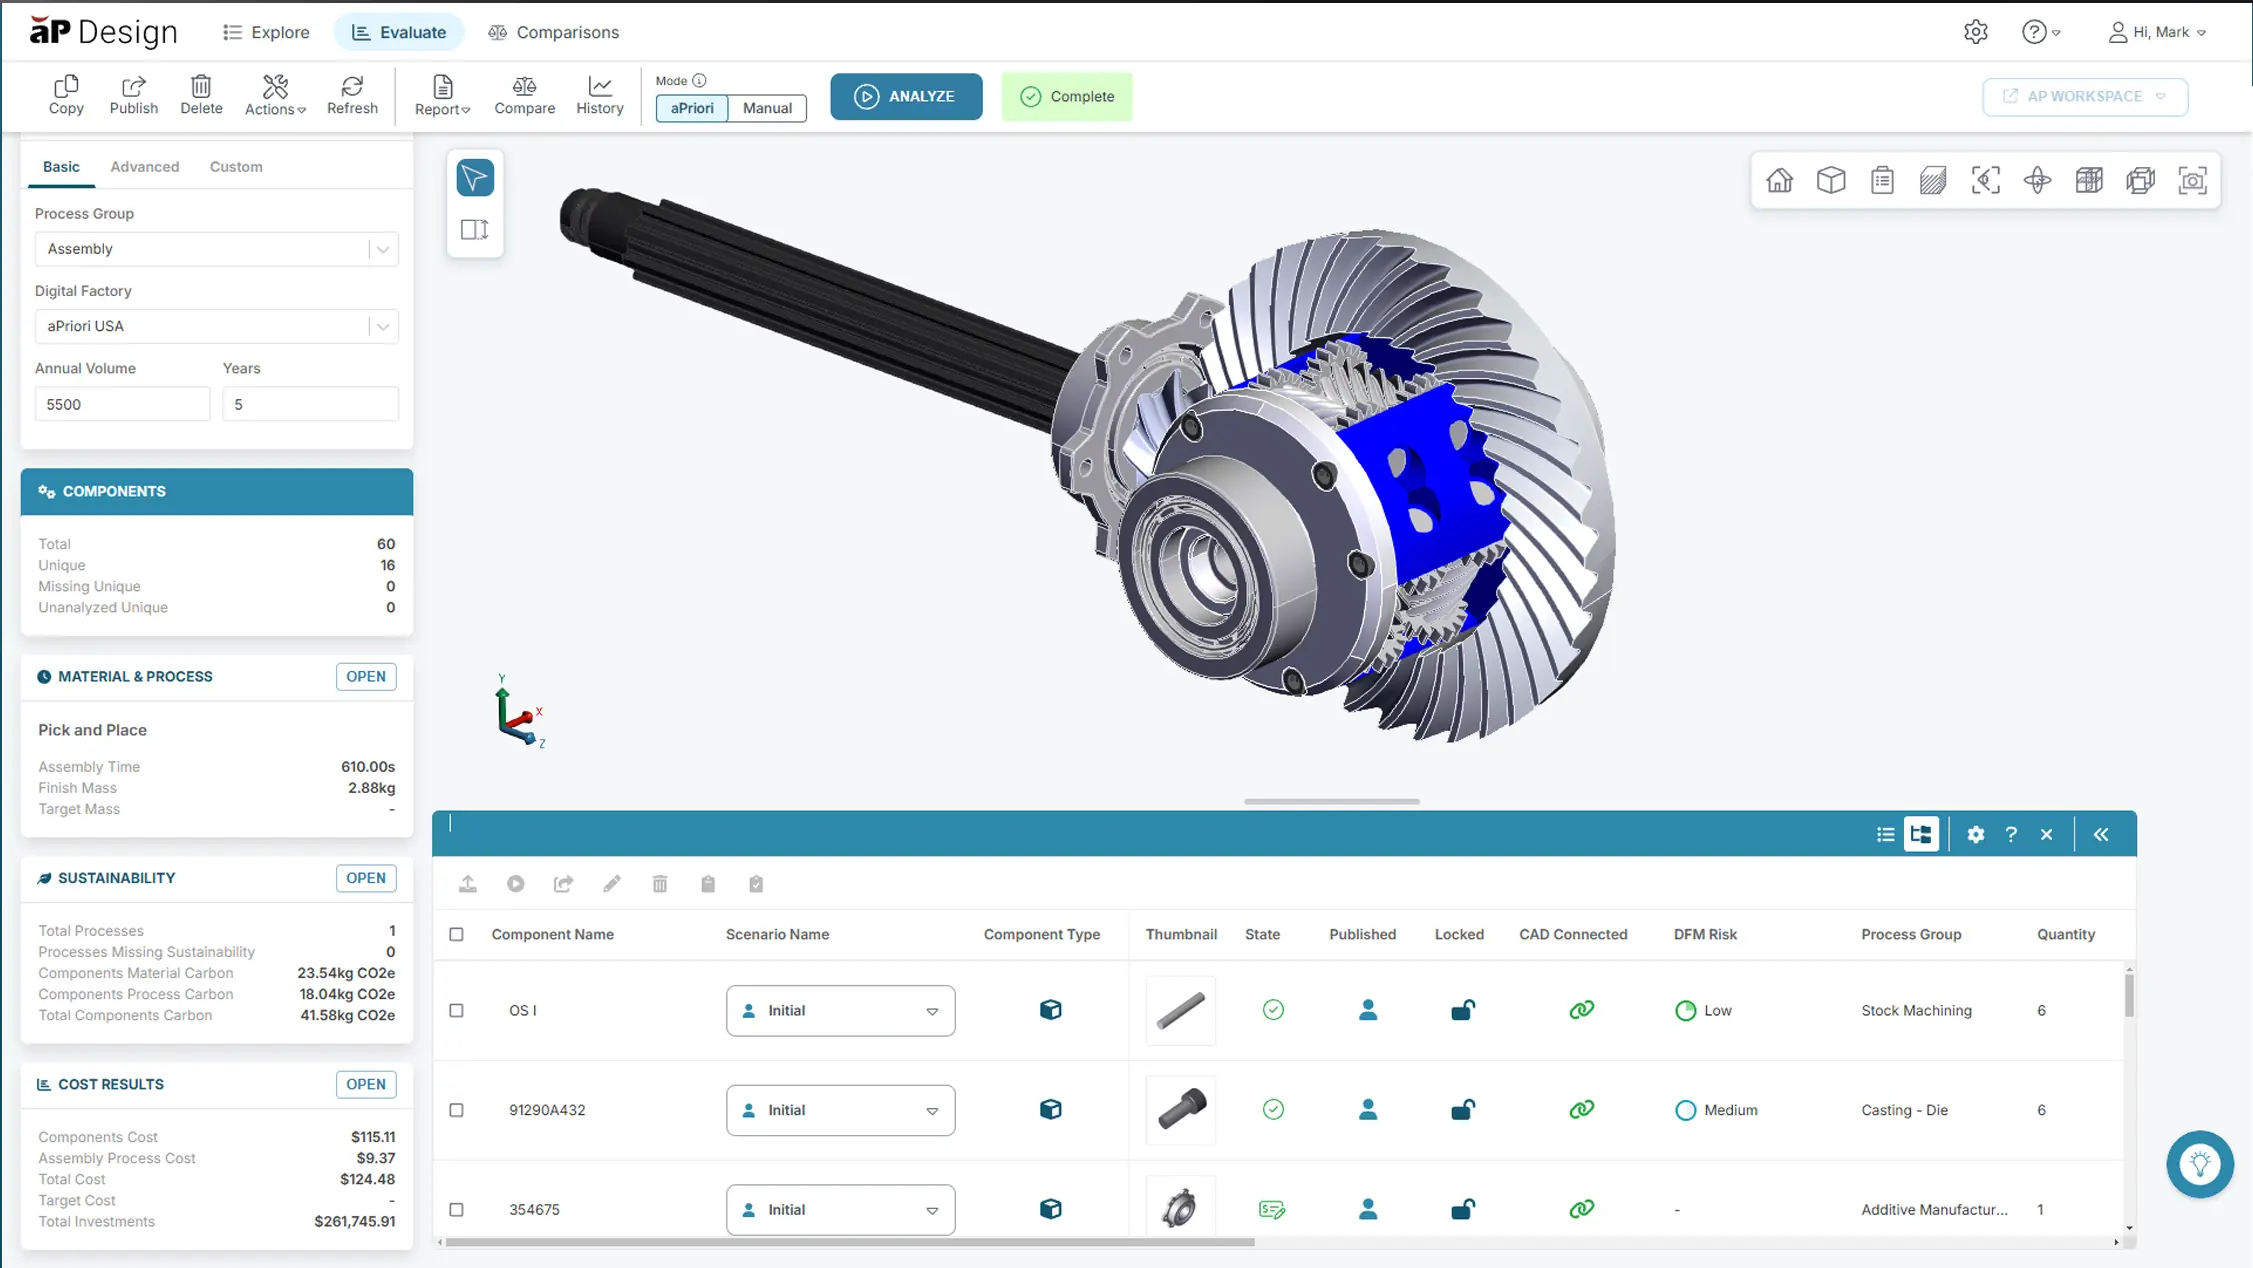Go to the Comparisons tab

[x=553, y=32]
